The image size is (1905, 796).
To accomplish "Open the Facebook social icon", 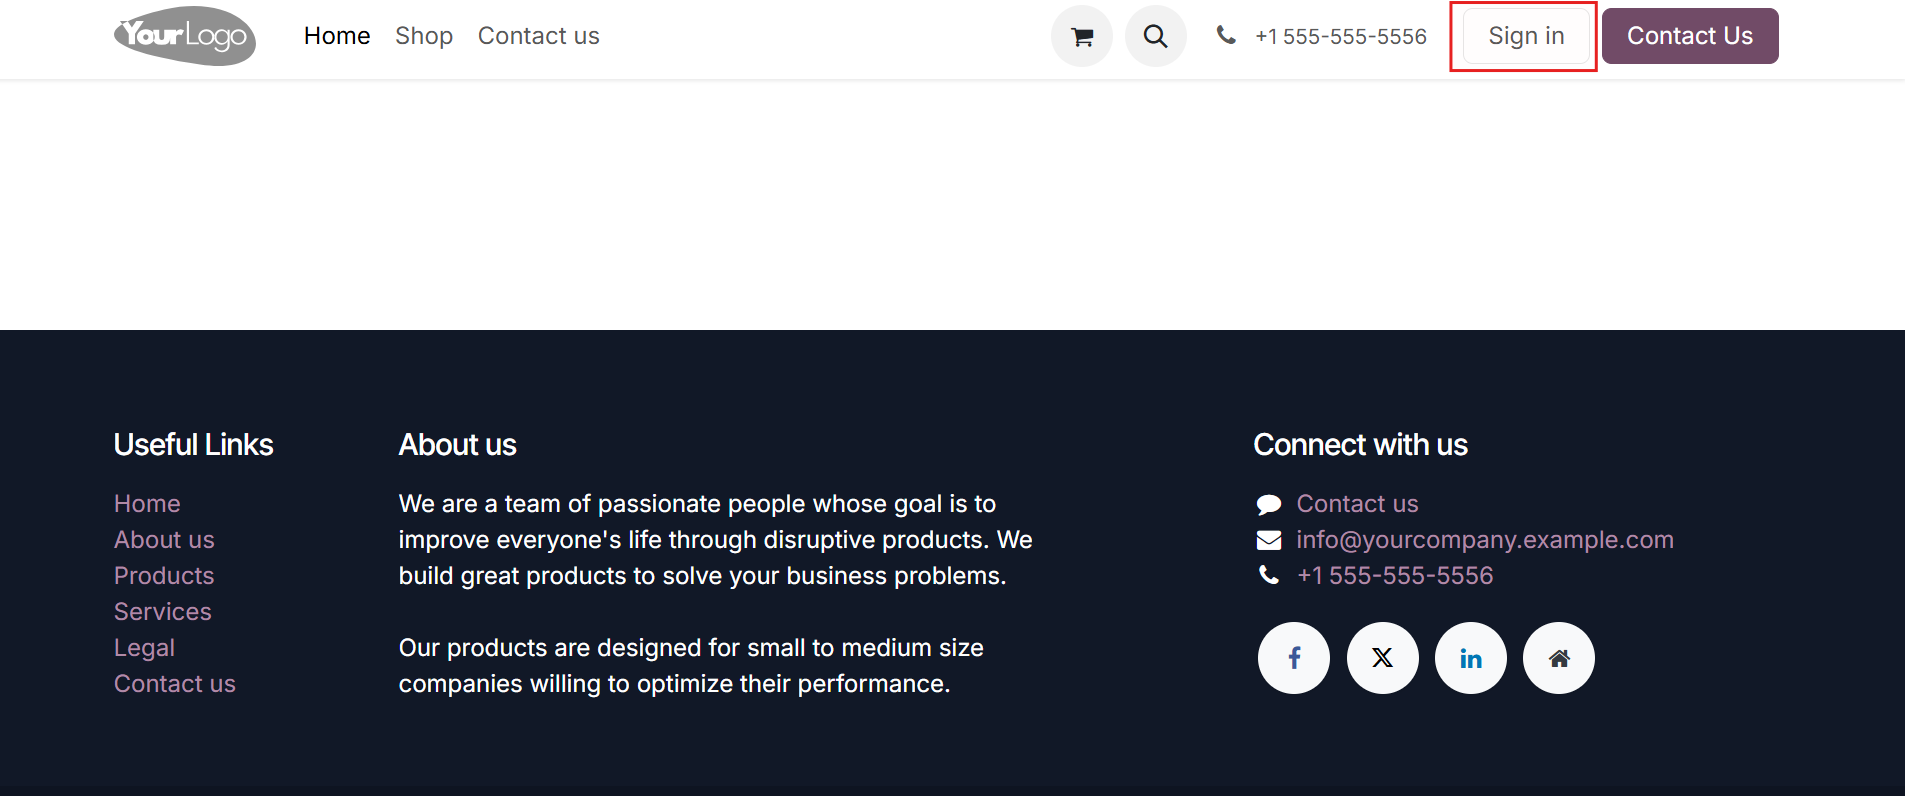I will click(1294, 658).
